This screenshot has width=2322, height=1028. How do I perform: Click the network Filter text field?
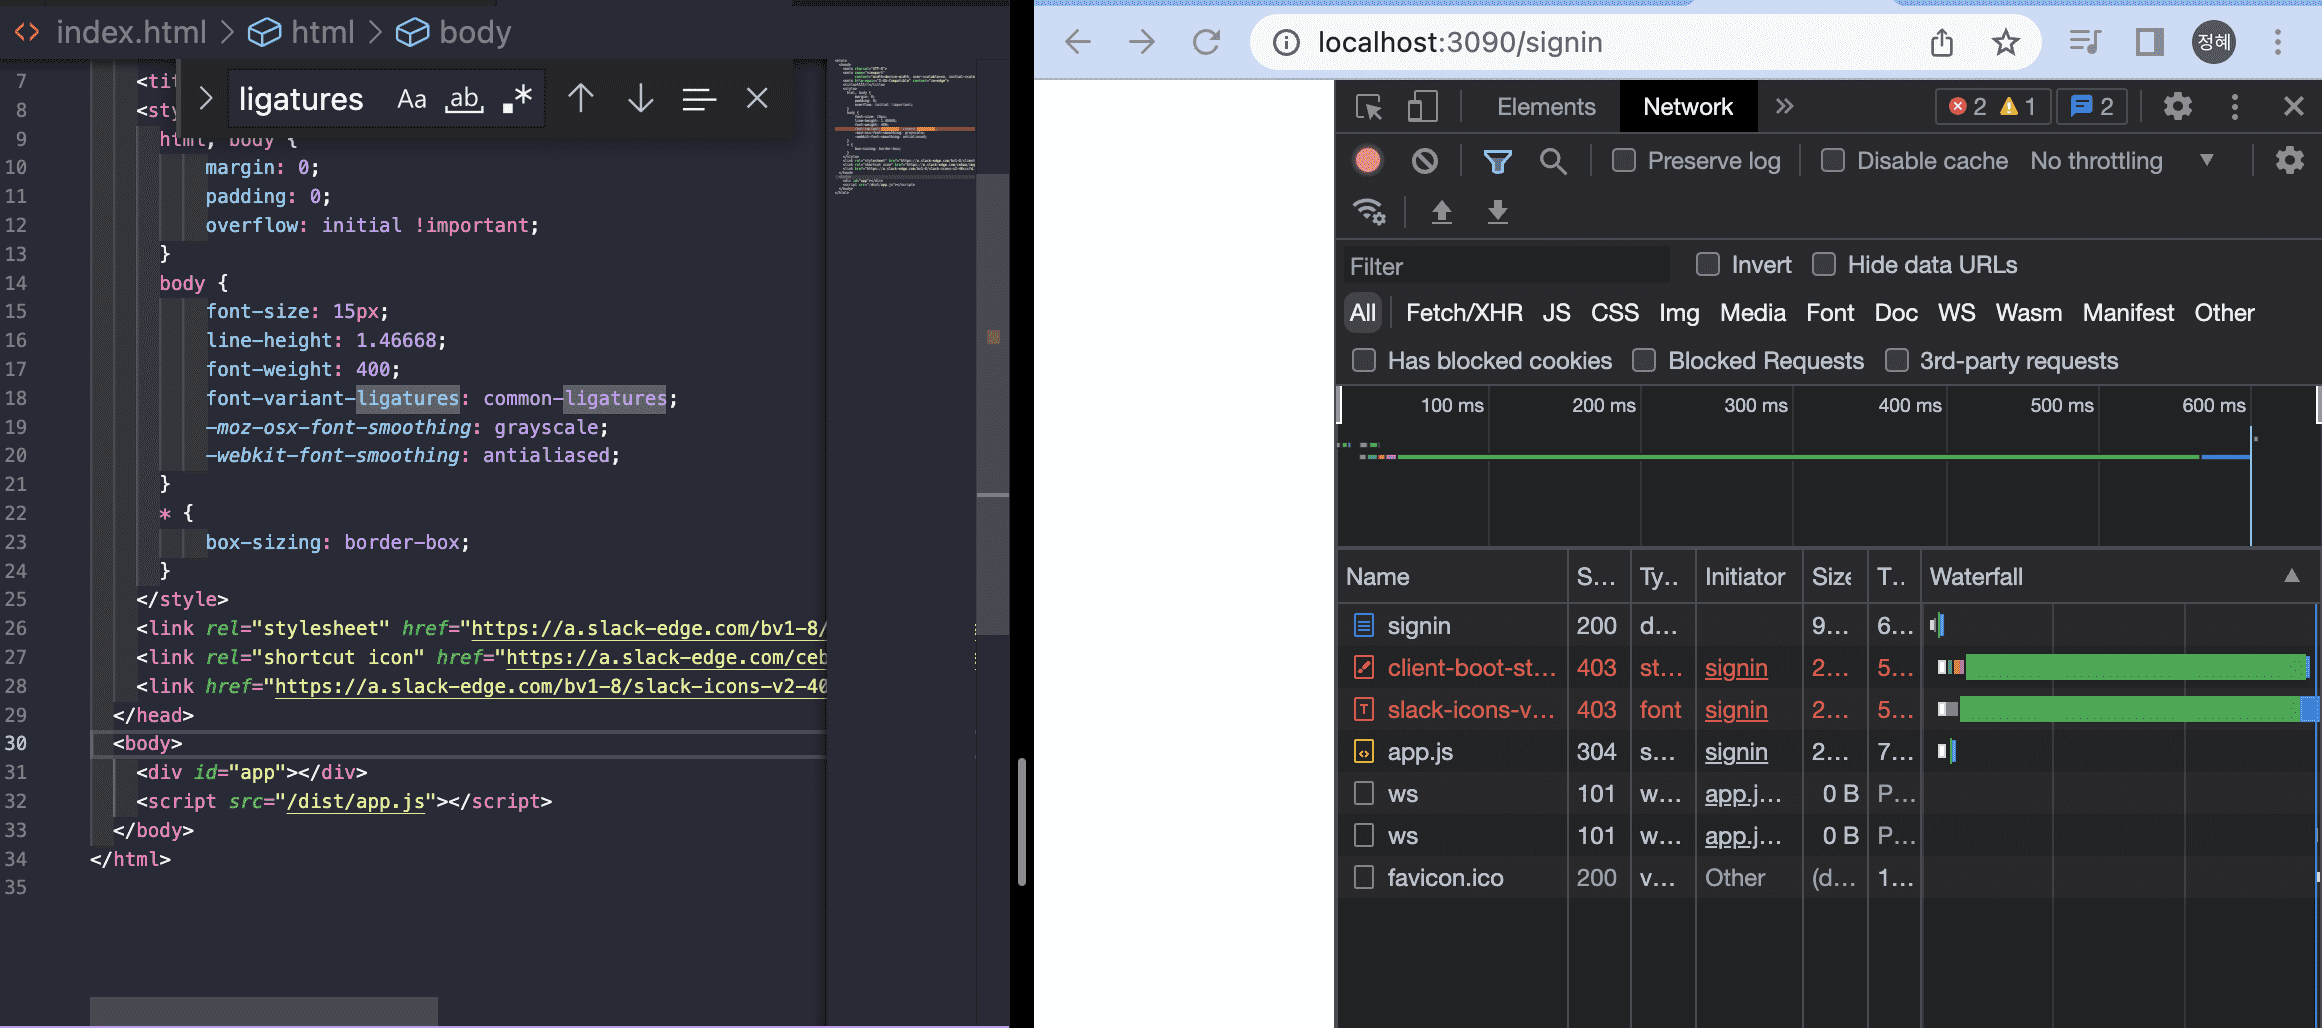tap(1505, 266)
